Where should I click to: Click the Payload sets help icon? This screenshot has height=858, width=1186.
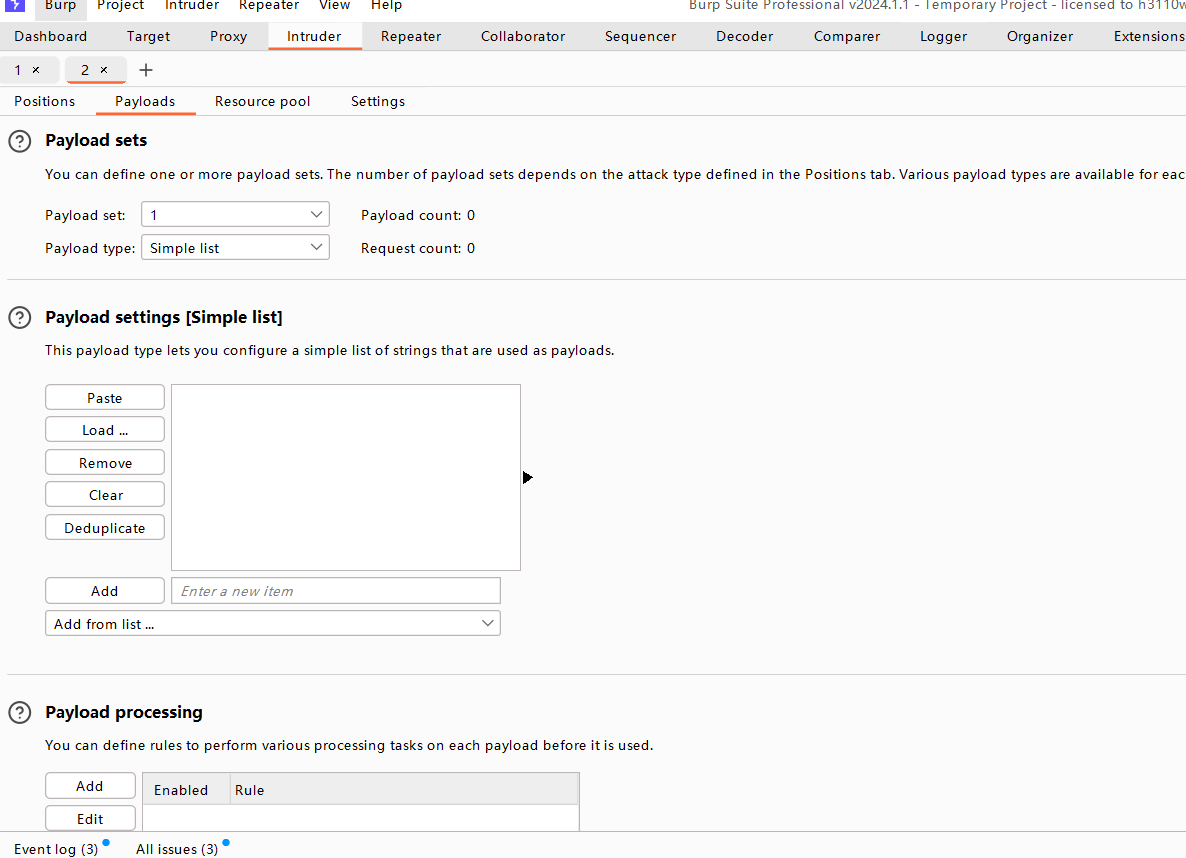coord(19,141)
